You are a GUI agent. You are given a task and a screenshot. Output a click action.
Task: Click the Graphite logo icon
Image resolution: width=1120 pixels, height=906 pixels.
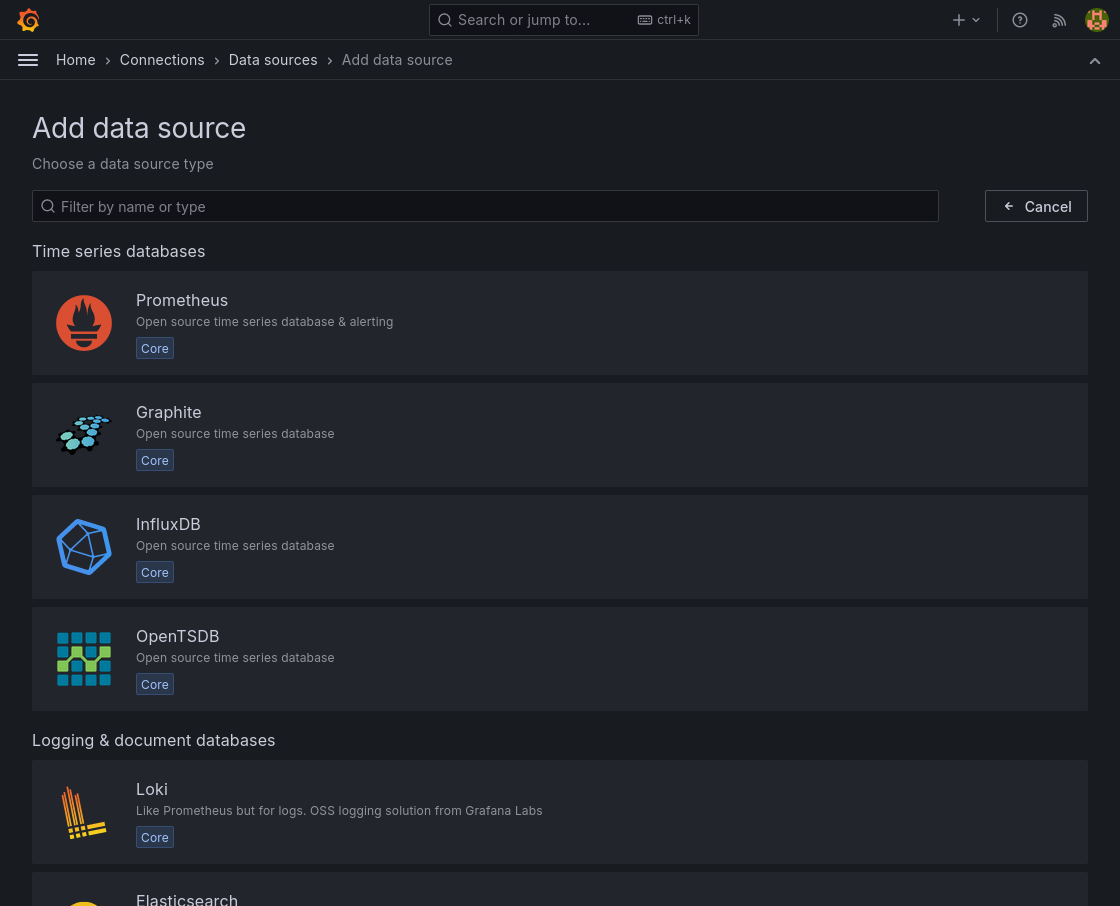tap(84, 435)
